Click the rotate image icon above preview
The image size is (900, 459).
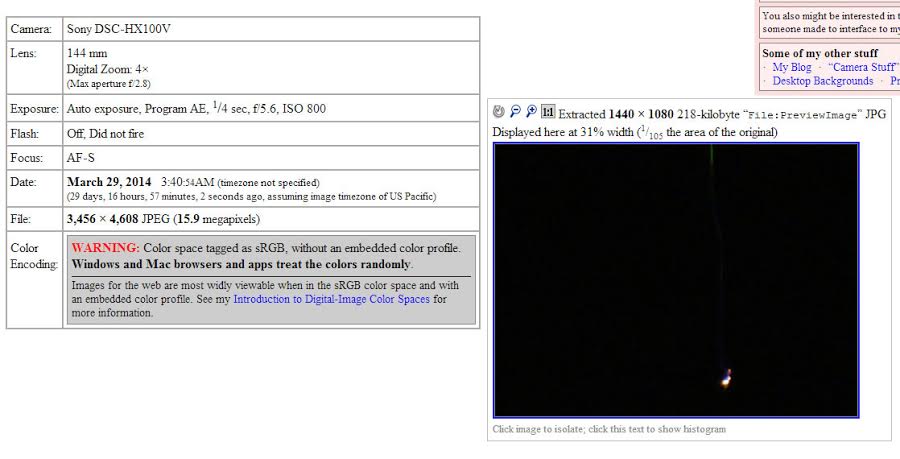coord(499,112)
